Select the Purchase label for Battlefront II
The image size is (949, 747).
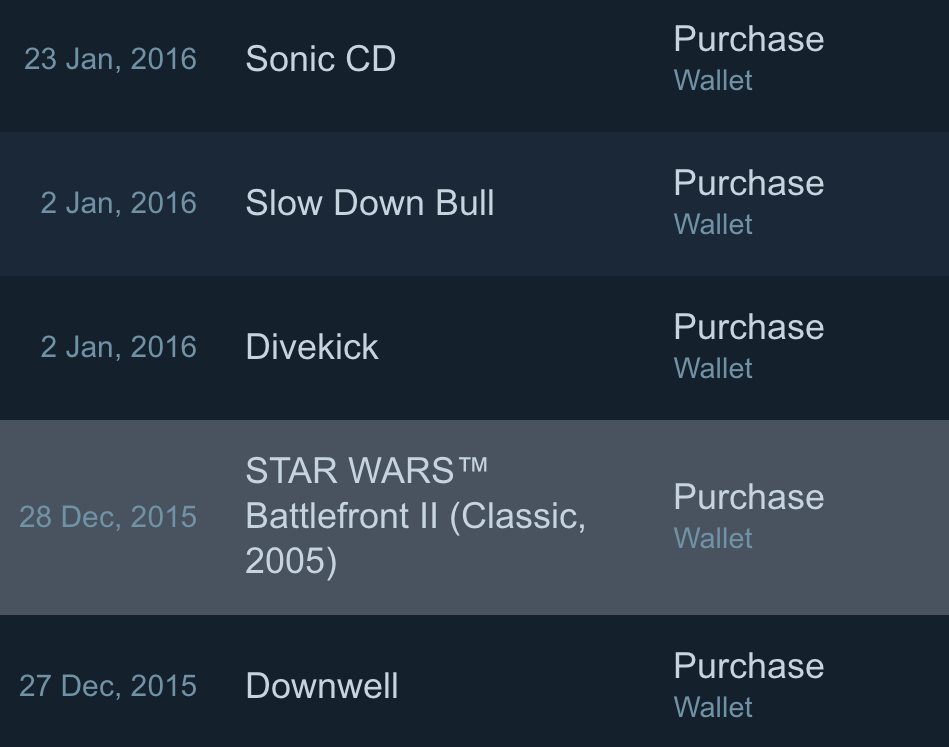click(748, 497)
